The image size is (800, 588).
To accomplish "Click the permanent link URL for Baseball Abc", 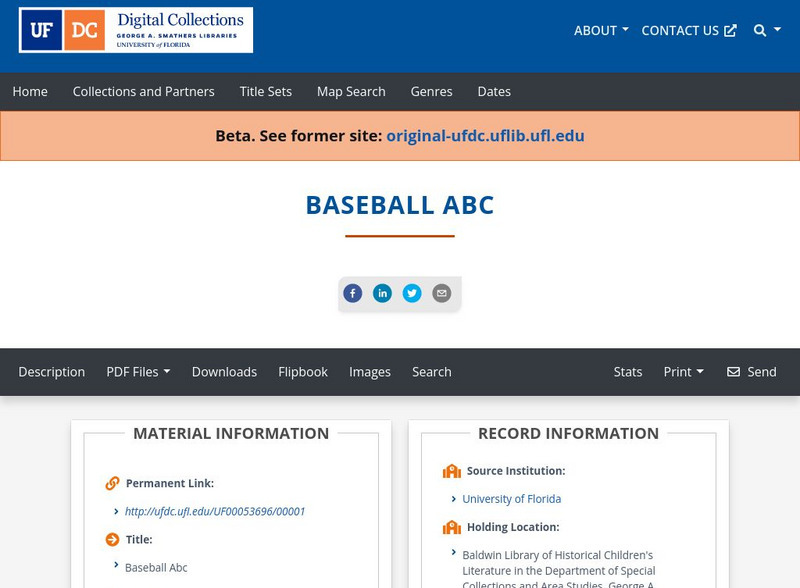I will point(216,510).
